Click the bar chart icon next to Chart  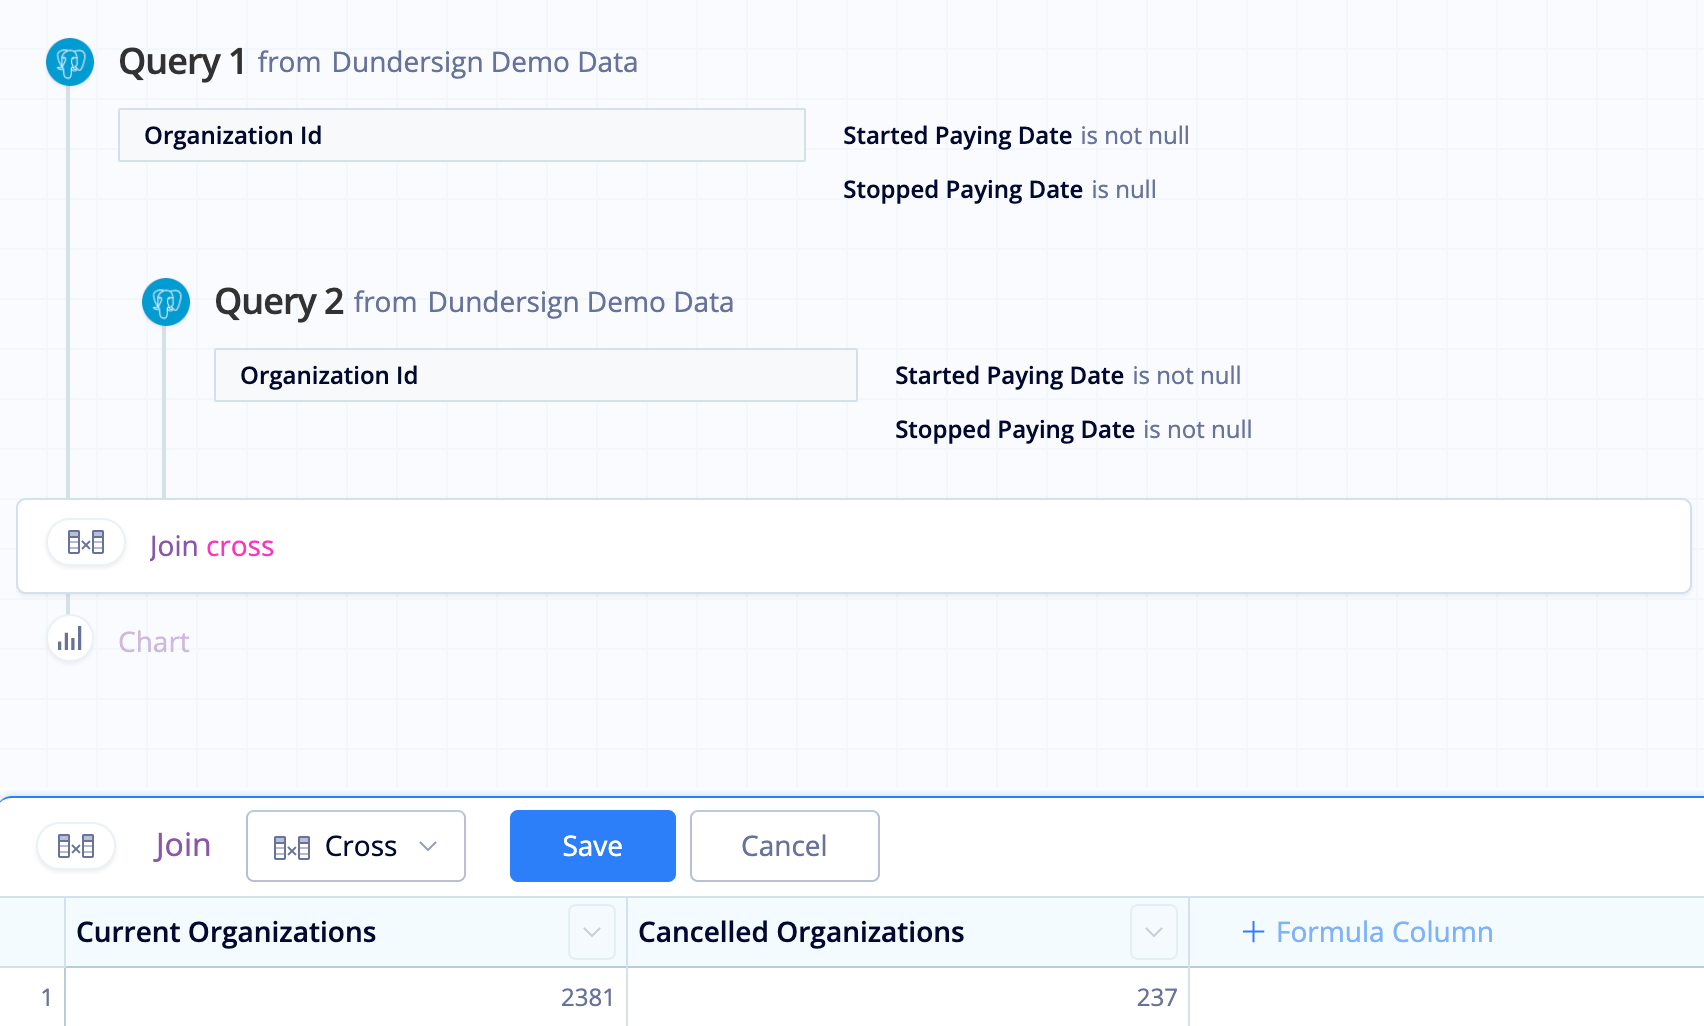point(70,639)
